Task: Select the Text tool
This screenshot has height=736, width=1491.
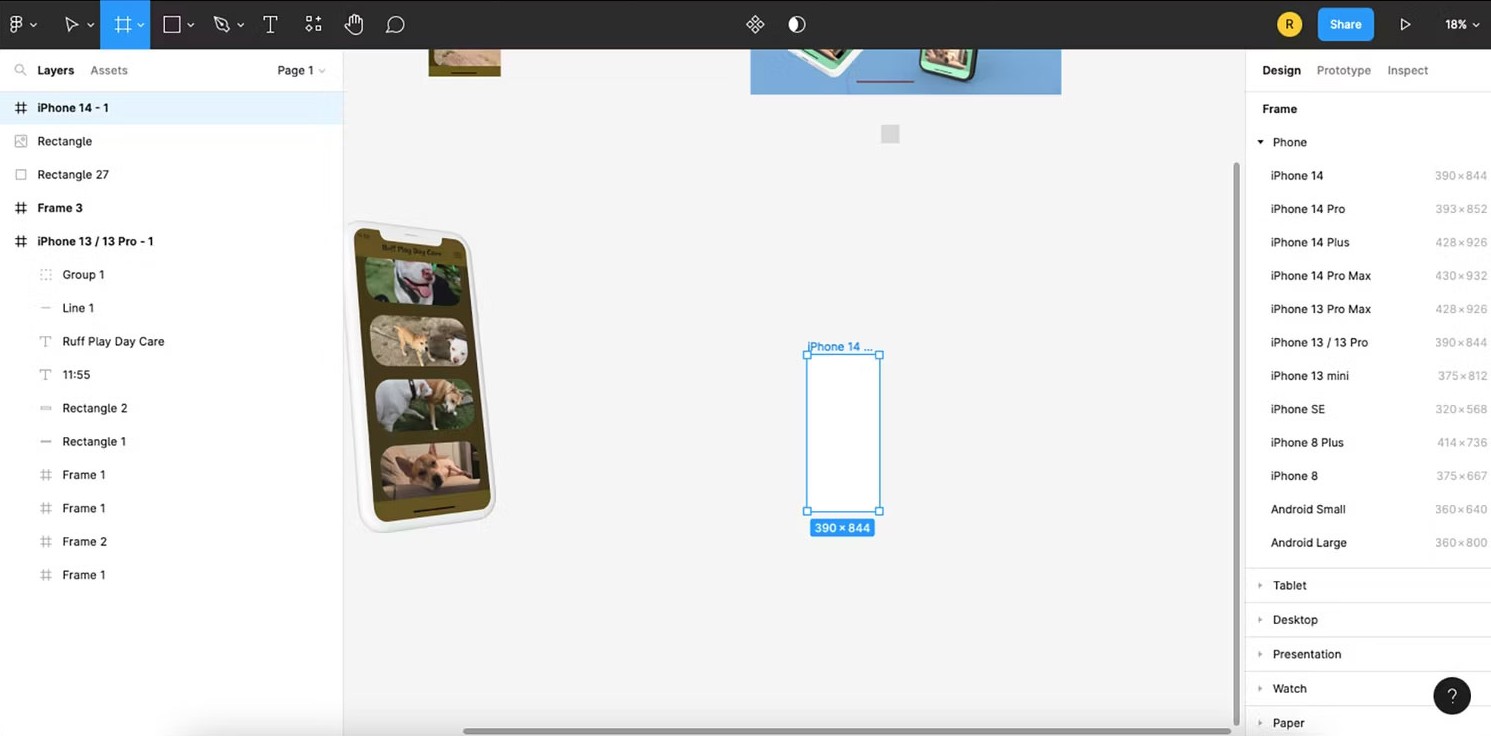Action: coord(270,24)
